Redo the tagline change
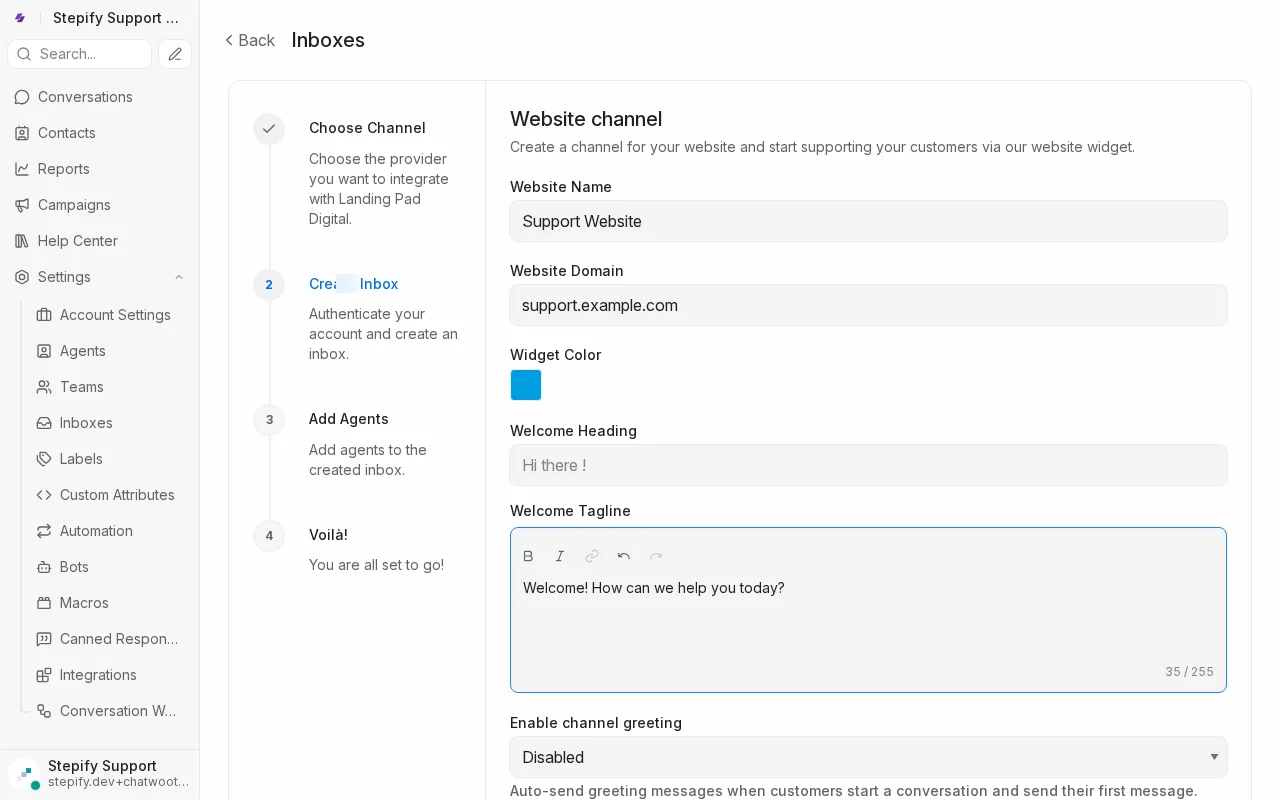The image size is (1280, 800). tap(656, 556)
